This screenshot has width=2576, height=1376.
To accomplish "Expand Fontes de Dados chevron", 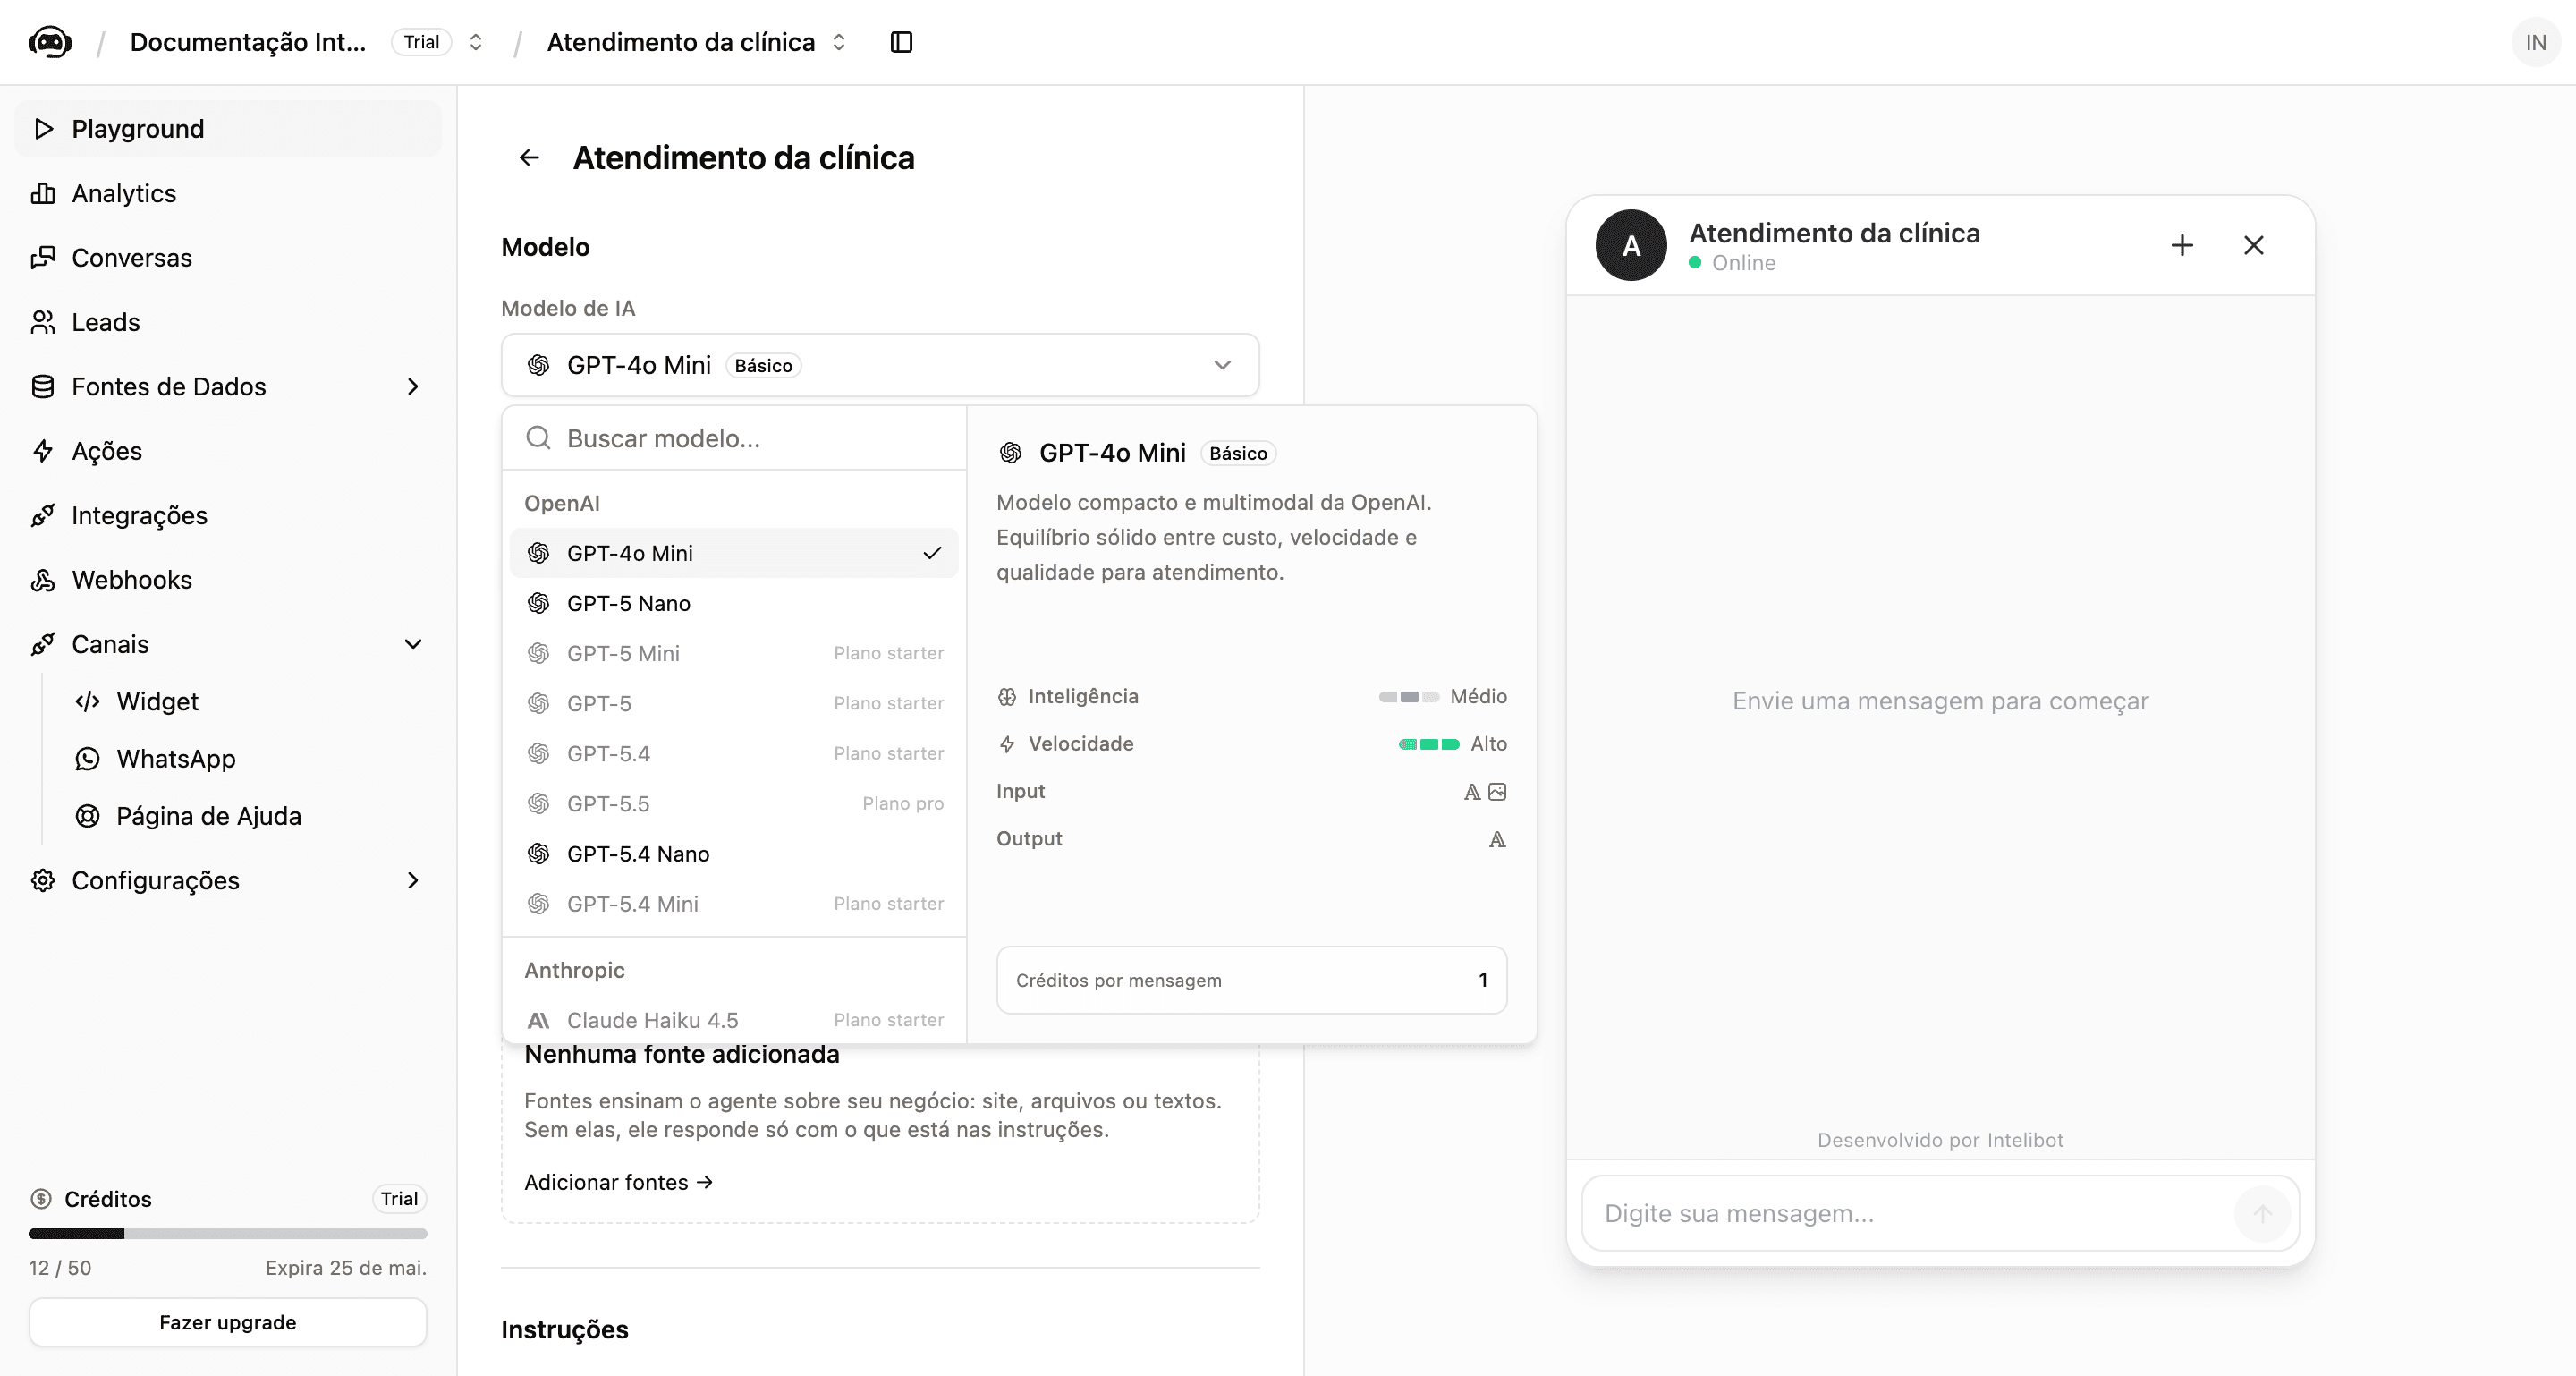I will 413,387.
